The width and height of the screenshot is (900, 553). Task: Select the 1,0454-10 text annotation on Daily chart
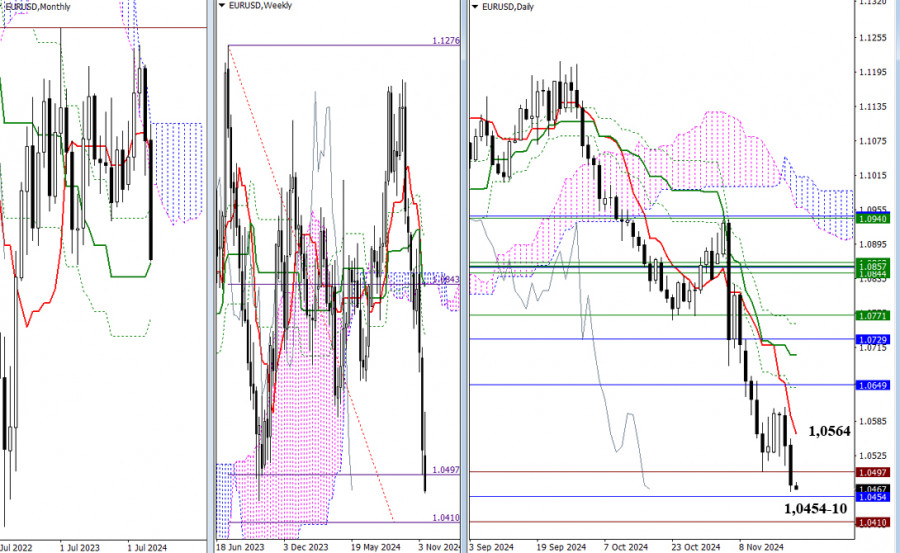[x=815, y=508]
